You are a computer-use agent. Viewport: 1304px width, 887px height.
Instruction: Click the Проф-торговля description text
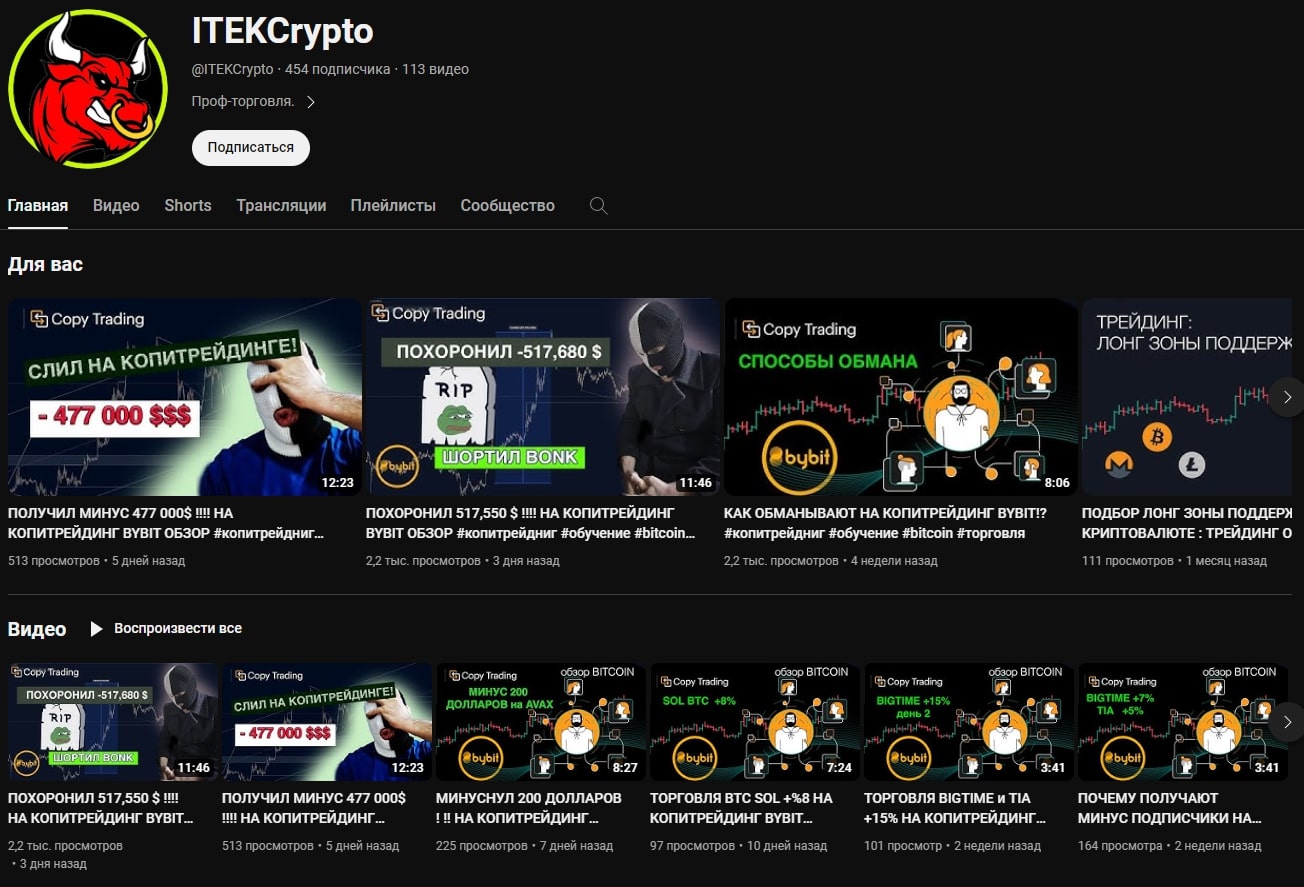click(243, 102)
